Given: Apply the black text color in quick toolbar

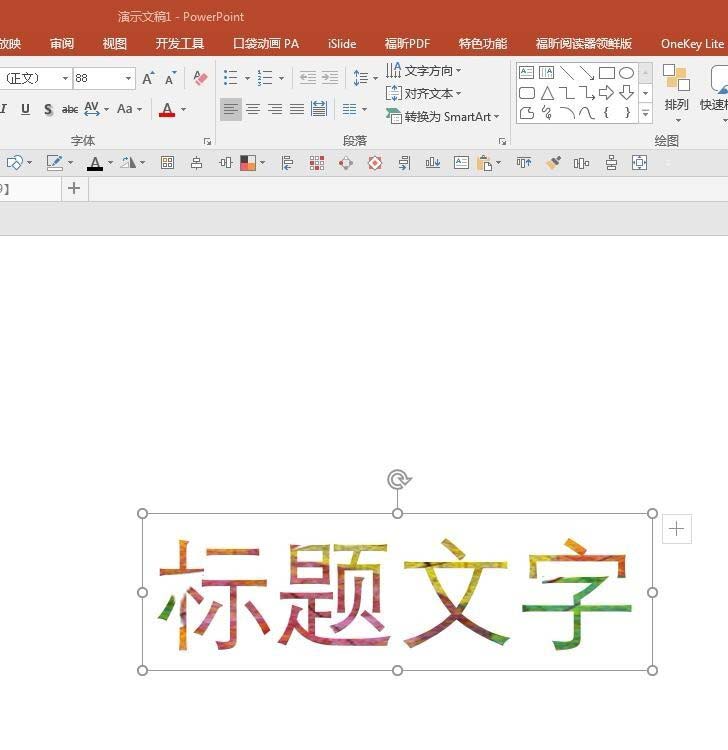Looking at the screenshot, I should (95, 164).
